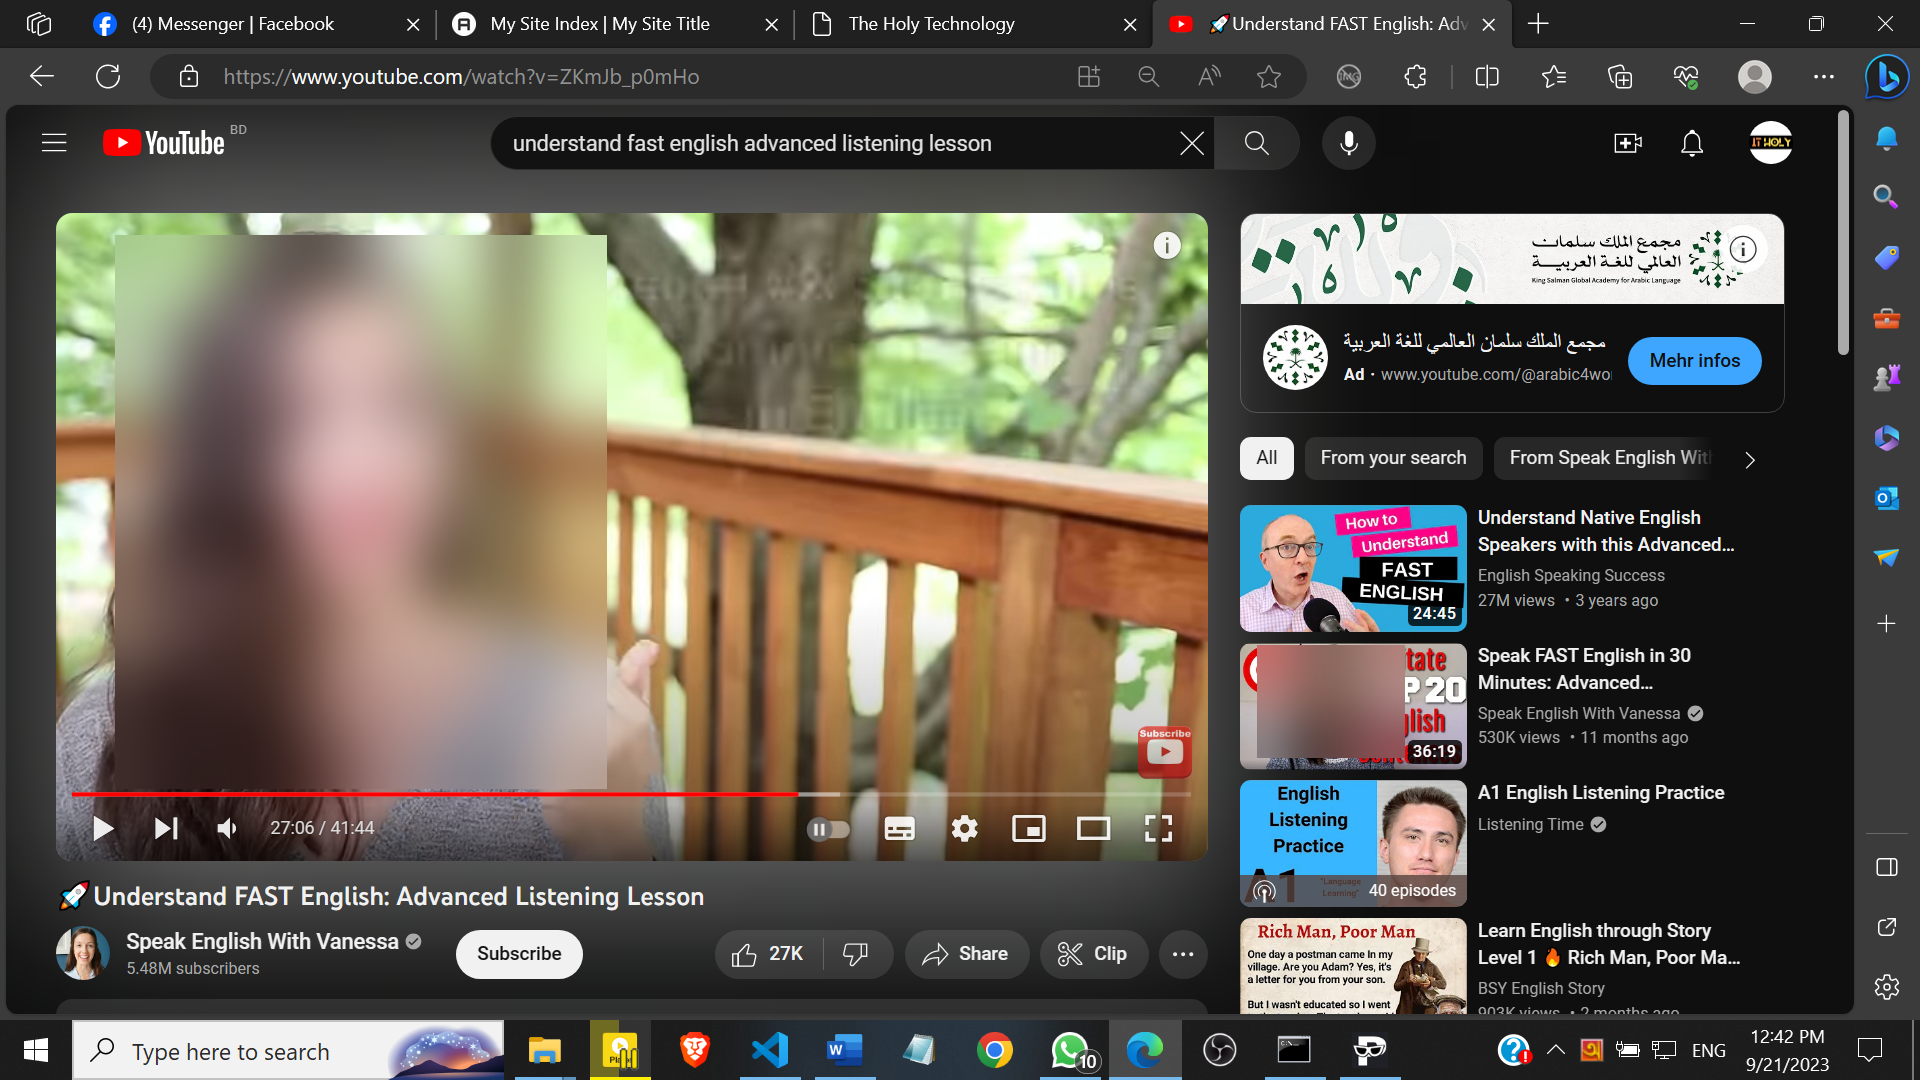Subscribe to Speak English With Vanessa

518,954
